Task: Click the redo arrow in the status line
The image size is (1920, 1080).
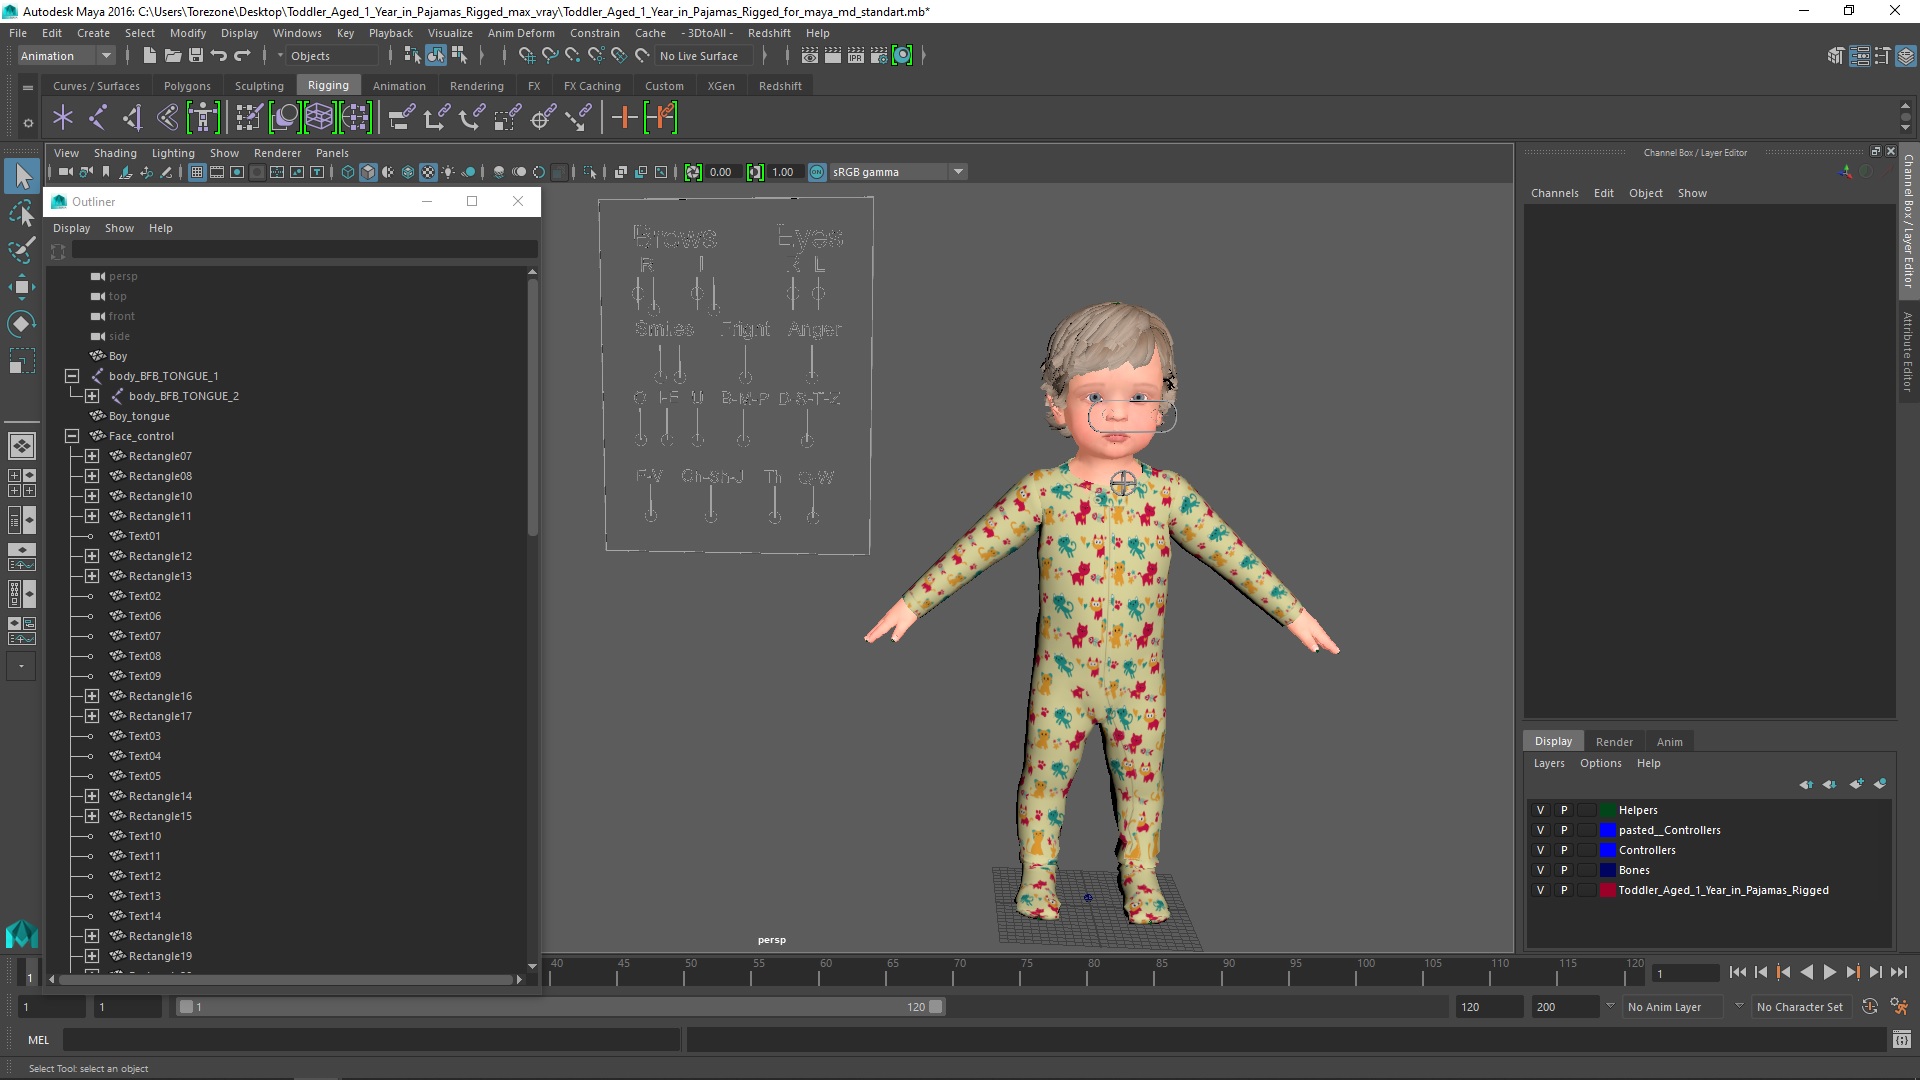Action: 242,56
